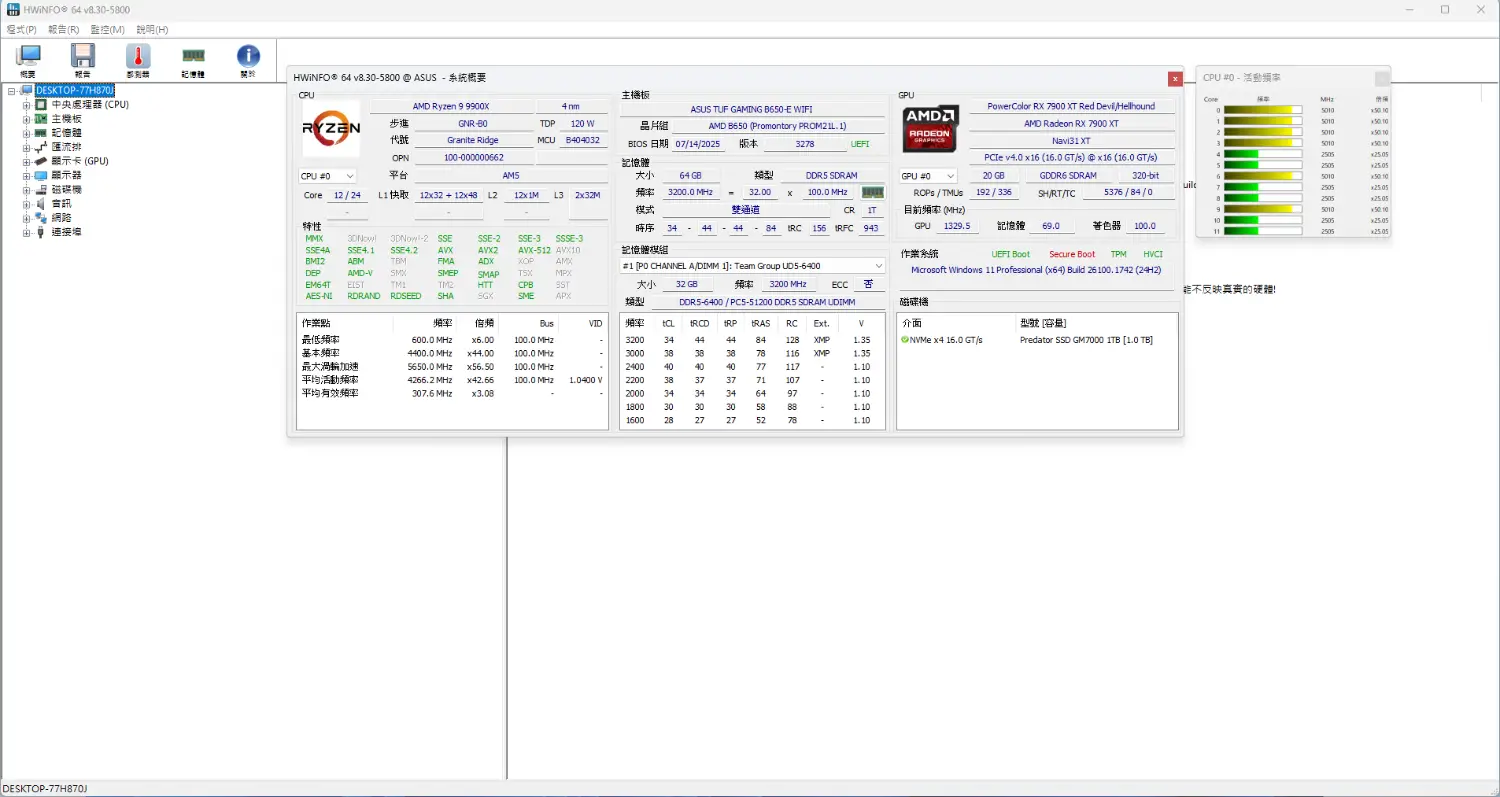Select the 磁碟機 tree item
Image resolution: width=1500 pixels, height=797 pixels.
click(66, 189)
